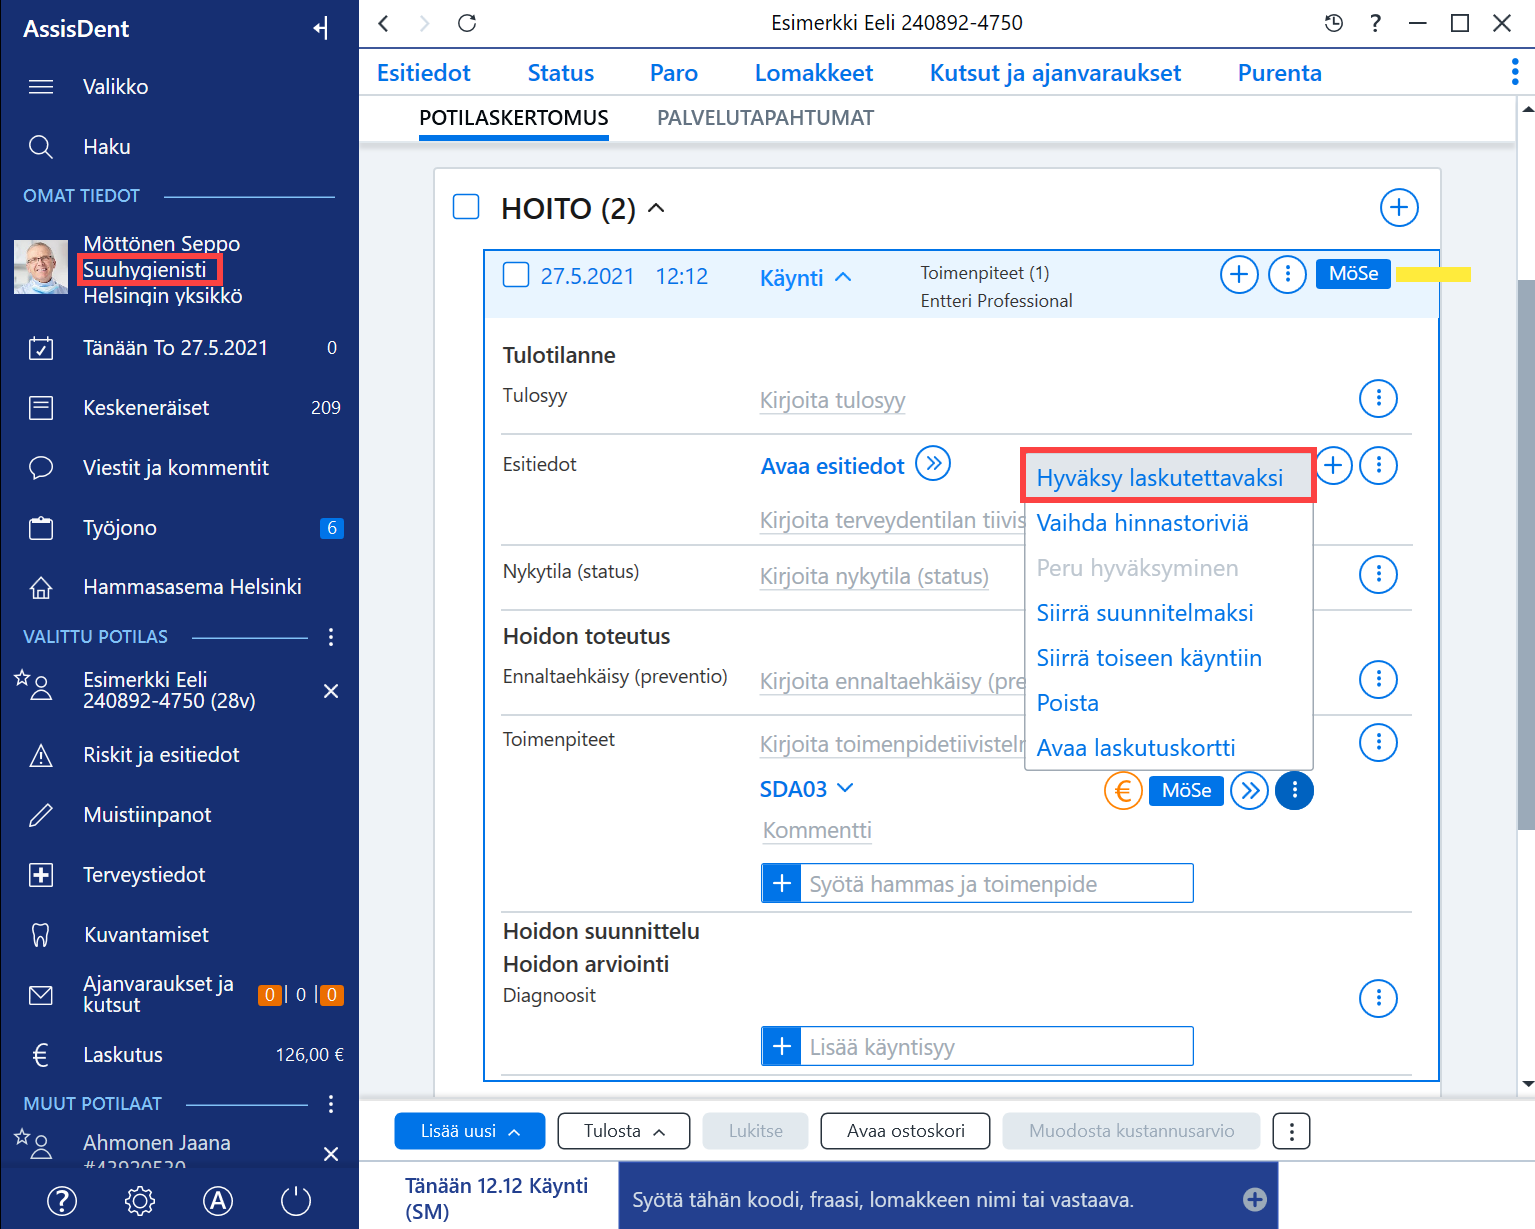Open Keskeneräiset unfinished items
The image size is (1535, 1229).
[146, 408]
